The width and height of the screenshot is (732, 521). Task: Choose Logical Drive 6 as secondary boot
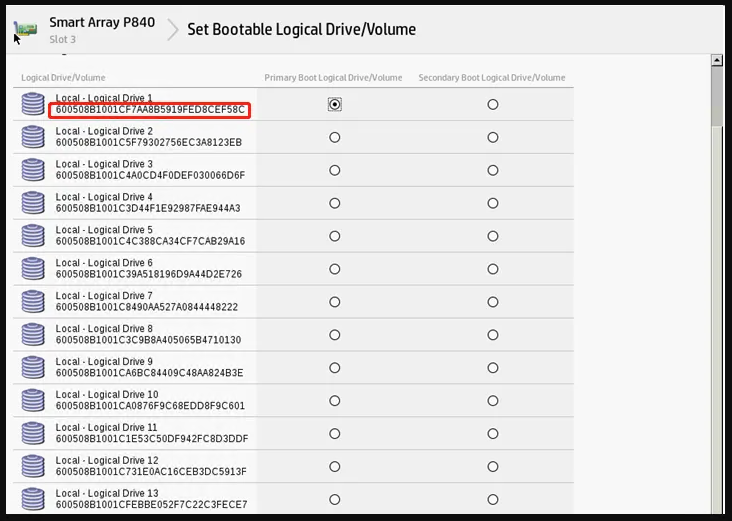click(x=493, y=269)
